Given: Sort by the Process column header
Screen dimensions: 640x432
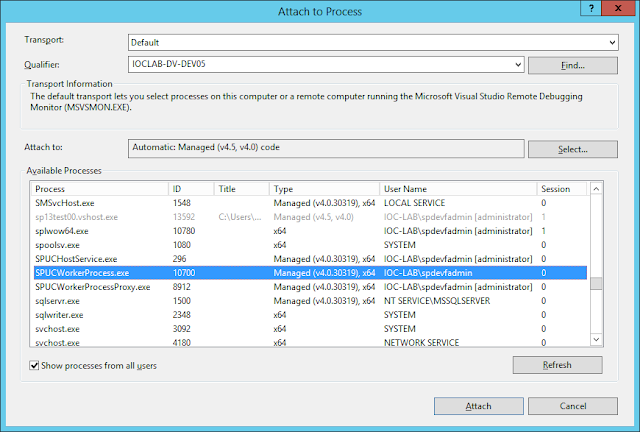Looking at the screenshot, I should (100, 188).
